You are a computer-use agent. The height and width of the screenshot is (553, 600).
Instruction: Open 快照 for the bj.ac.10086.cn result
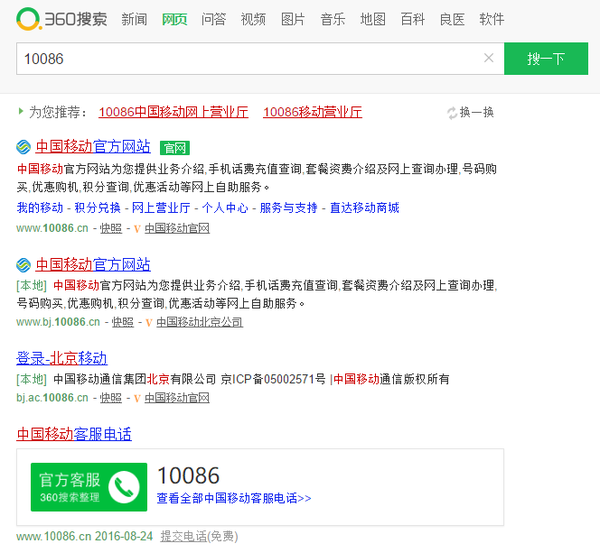click(x=111, y=398)
